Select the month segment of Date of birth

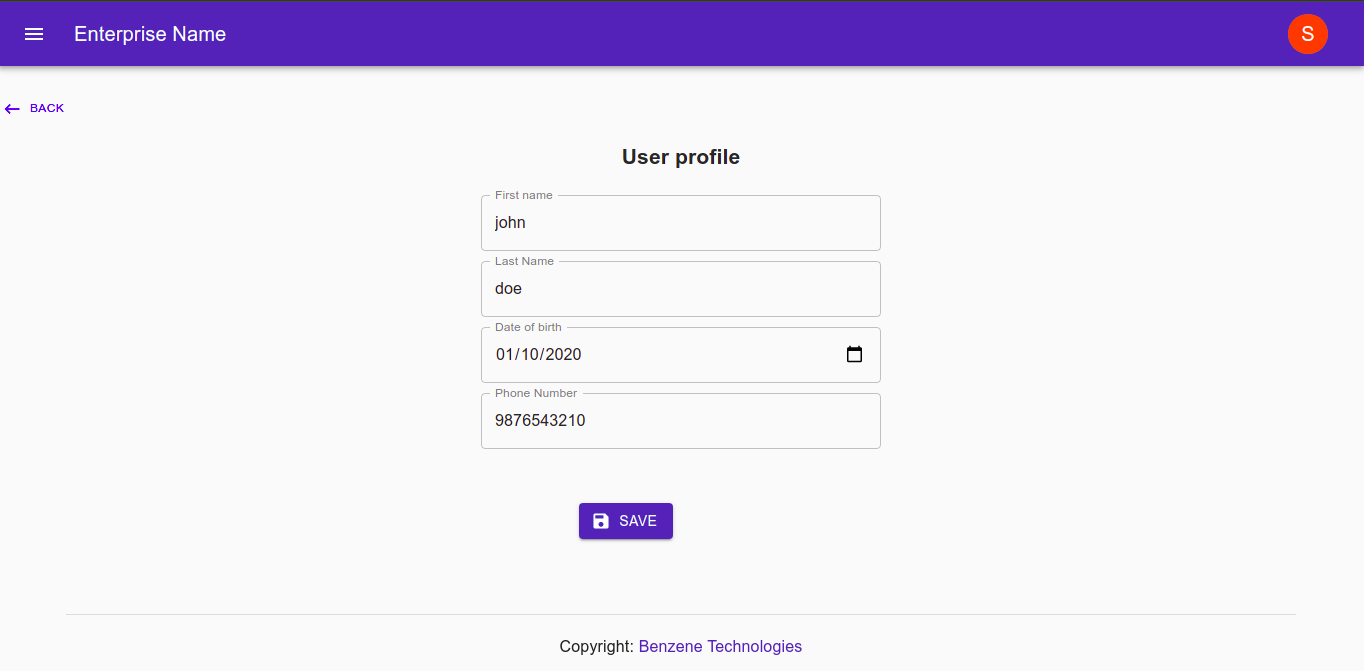point(504,355)
